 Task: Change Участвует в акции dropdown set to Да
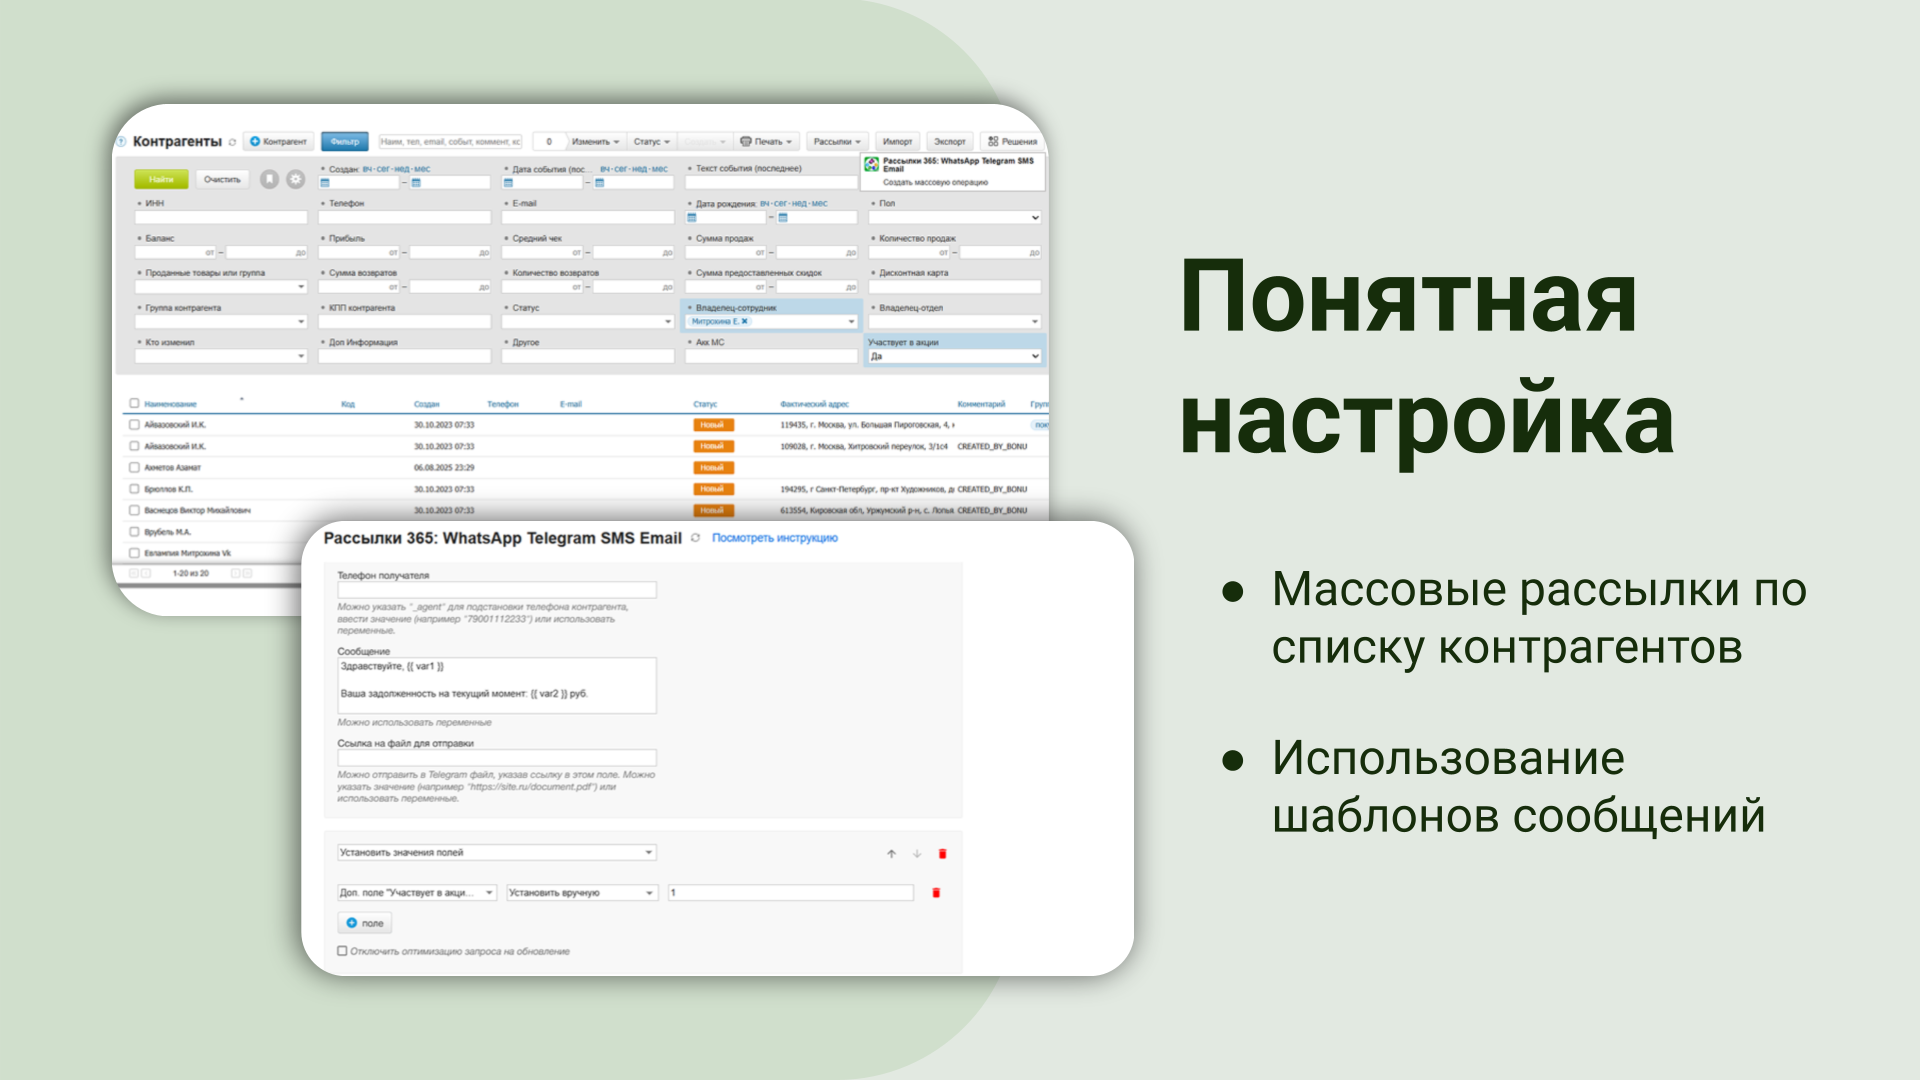pos(955,356)
